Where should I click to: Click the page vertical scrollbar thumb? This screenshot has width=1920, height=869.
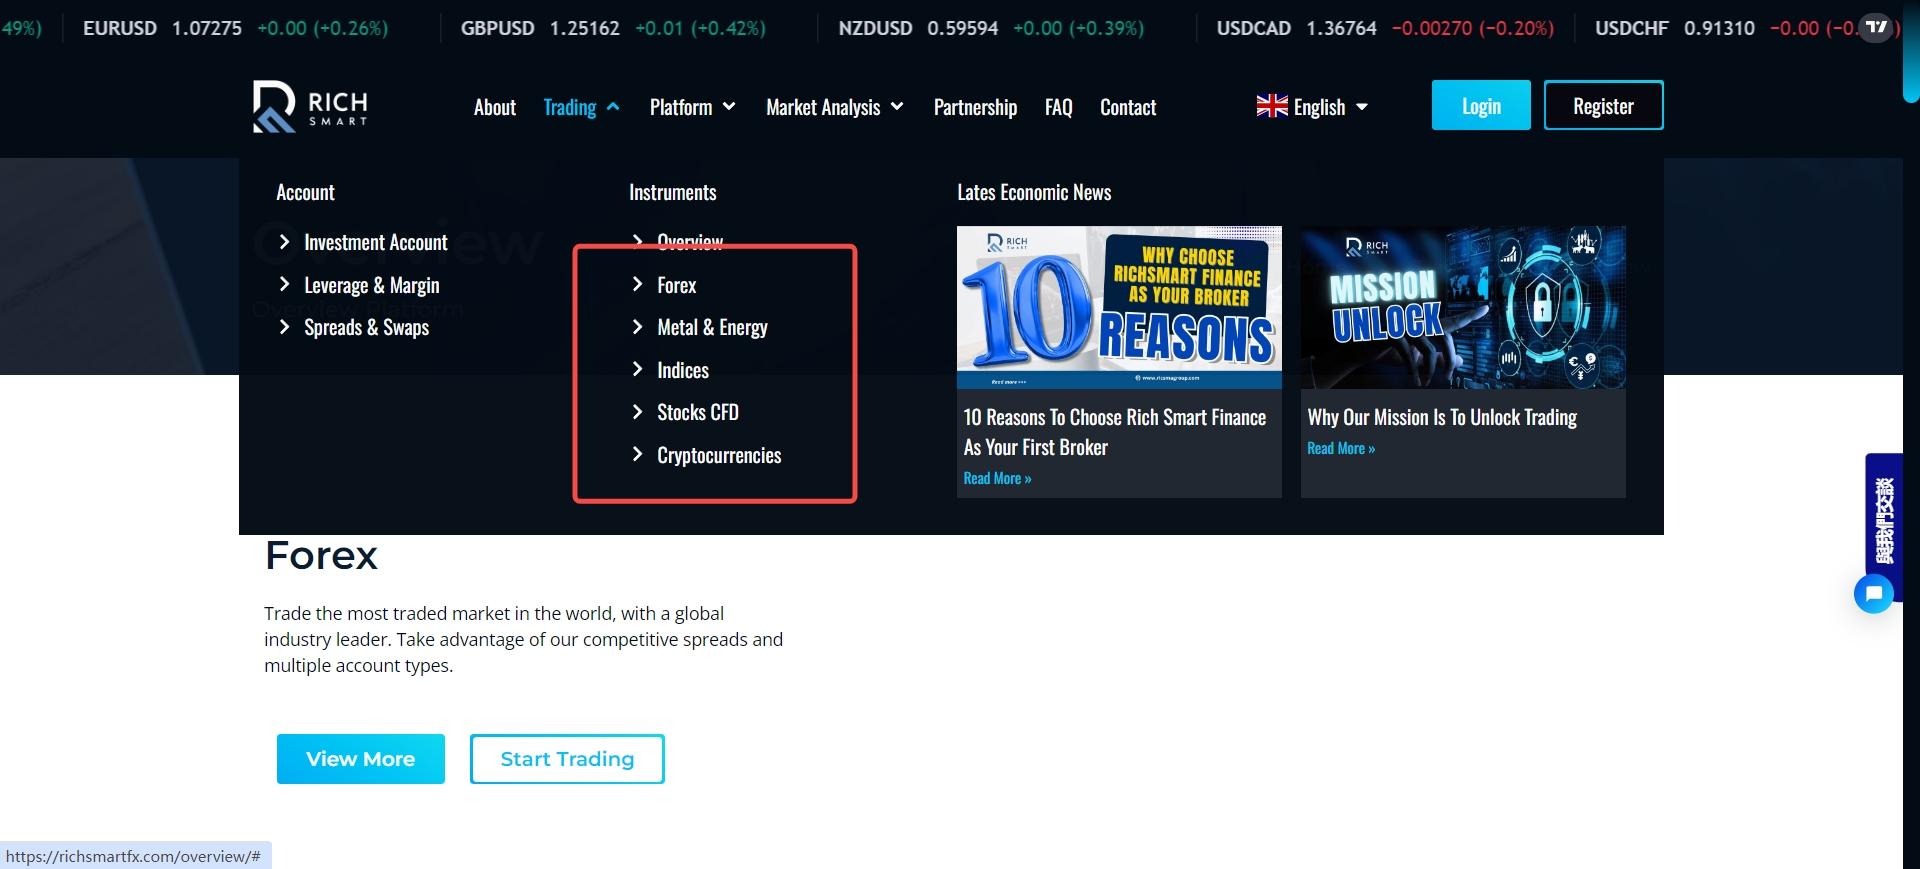1911,50
